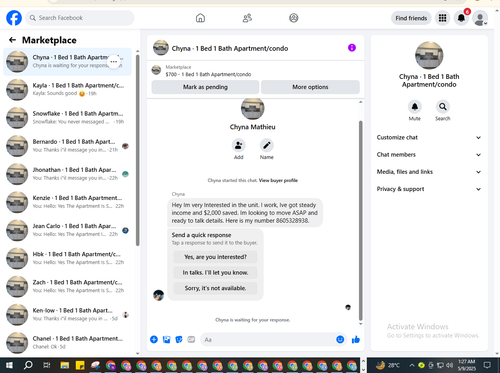The image size is (500, 373).
Task: Send quick response 'Sorry, it's not available.'
Action: 215,288
